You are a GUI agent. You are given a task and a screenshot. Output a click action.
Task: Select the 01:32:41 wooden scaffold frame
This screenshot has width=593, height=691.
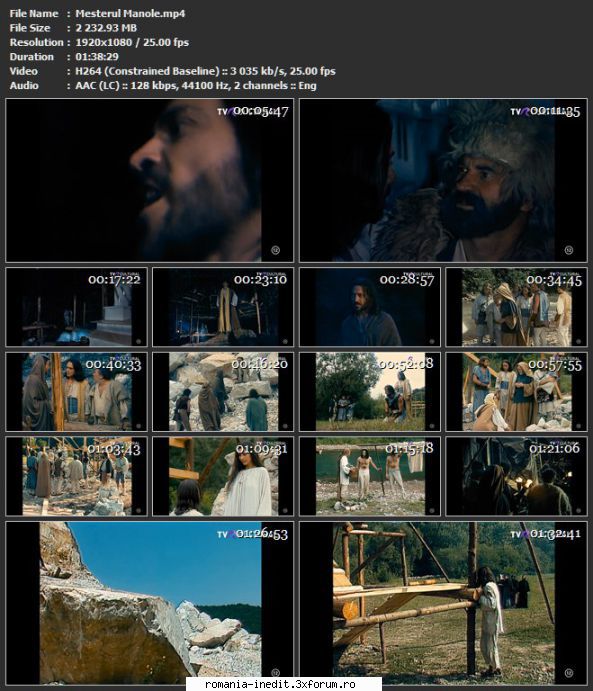443,603
